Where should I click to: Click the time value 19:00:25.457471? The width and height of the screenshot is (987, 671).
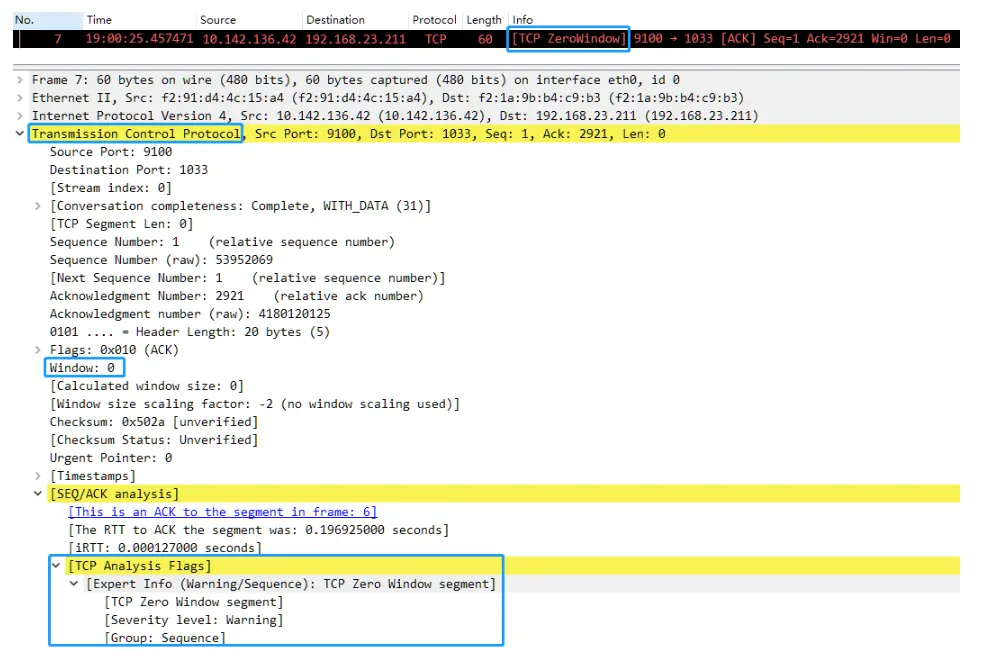click(140, 39)
